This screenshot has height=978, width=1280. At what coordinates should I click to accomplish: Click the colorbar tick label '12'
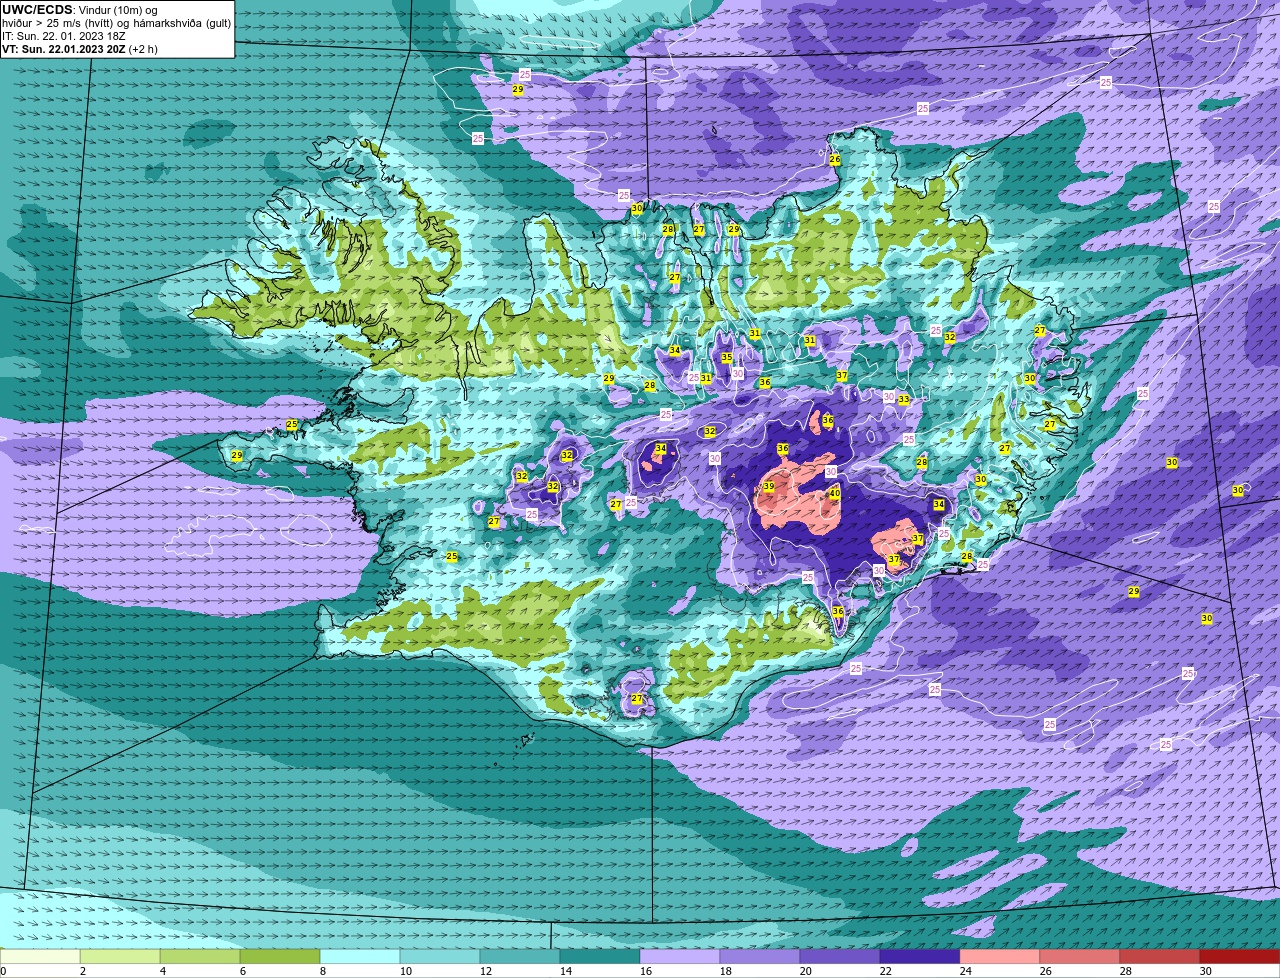click(x=486, y=971)
